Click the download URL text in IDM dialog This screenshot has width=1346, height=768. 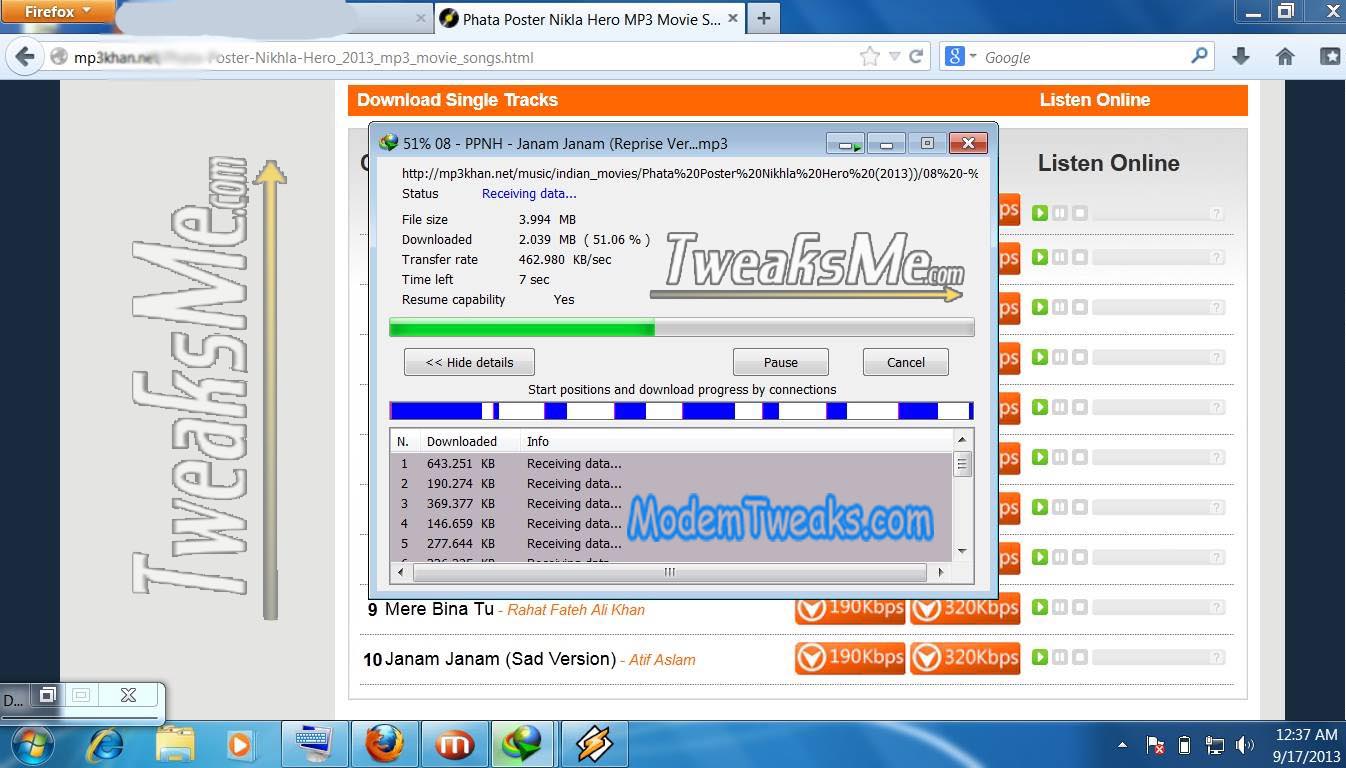[690, 173]
